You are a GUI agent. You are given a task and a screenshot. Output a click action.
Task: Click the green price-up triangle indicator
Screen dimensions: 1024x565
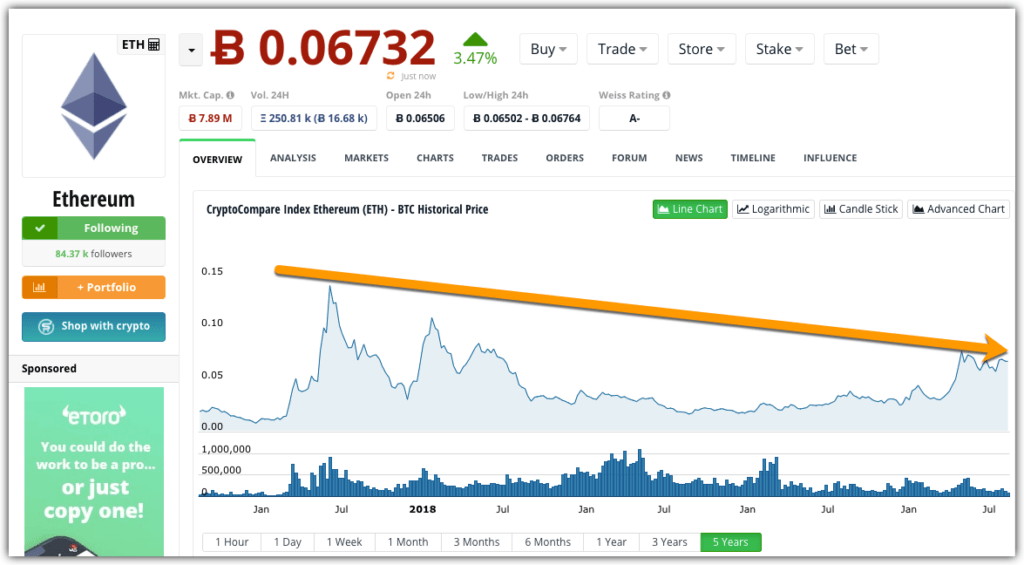tap(475, 39)
